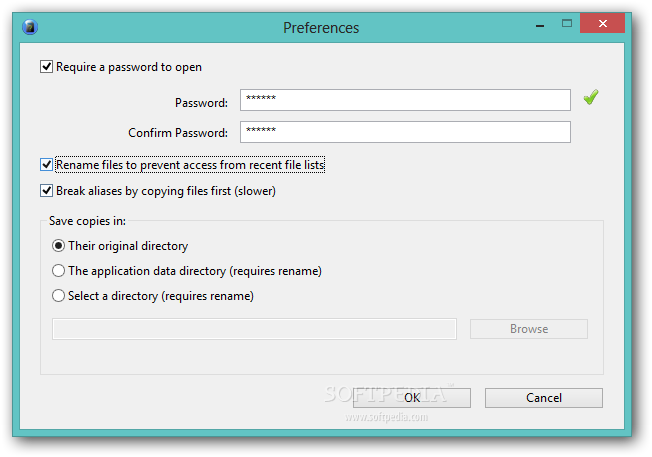Screen dimensions: 652x457
Task: Click the application icon in the title bar
Action: pos(30,27)
